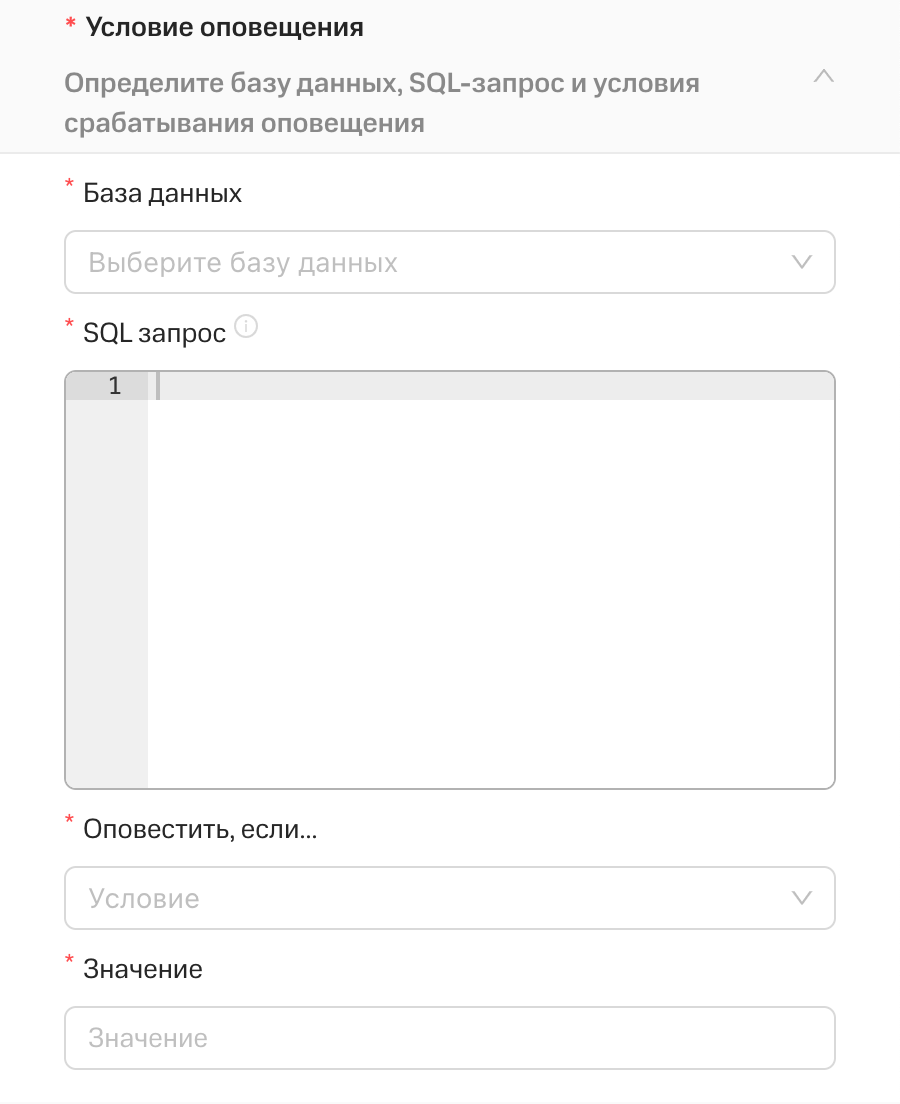Click the info icon beside SQL запрос
The width and height of the screenshot is (900, 1104).
coord(246,327)
